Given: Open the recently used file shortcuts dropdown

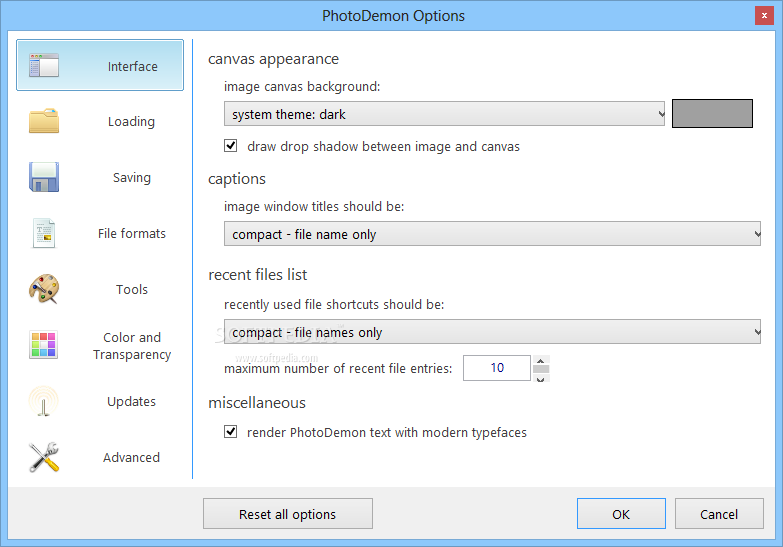Looking at the screenshot, I should pyautogui.click(x=492, y=332).
